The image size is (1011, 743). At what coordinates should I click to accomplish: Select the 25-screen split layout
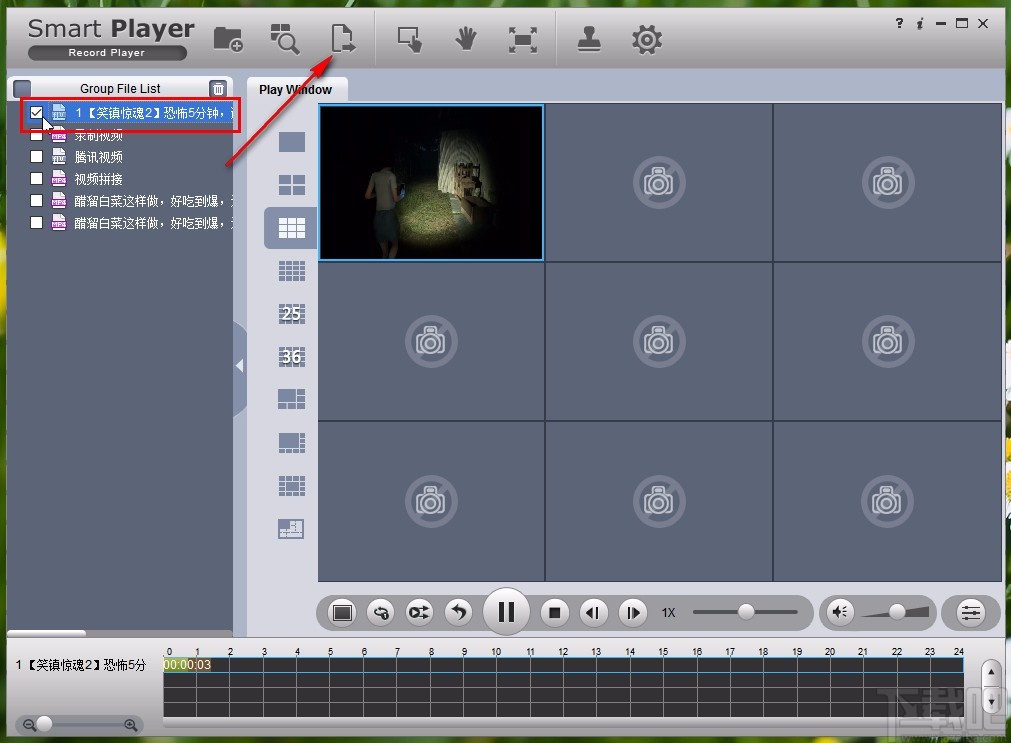290,313
